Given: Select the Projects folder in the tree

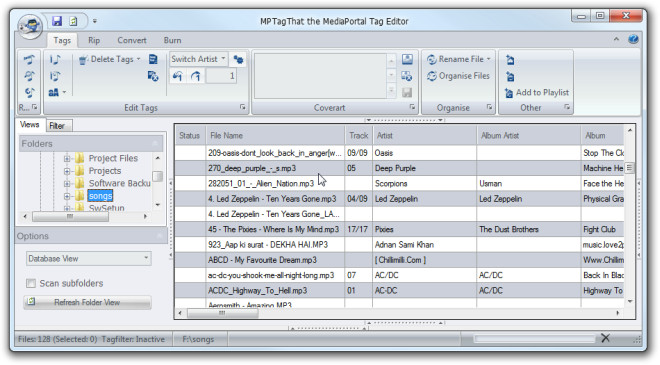Looking at the screenshot, I should tap(105, 171).
